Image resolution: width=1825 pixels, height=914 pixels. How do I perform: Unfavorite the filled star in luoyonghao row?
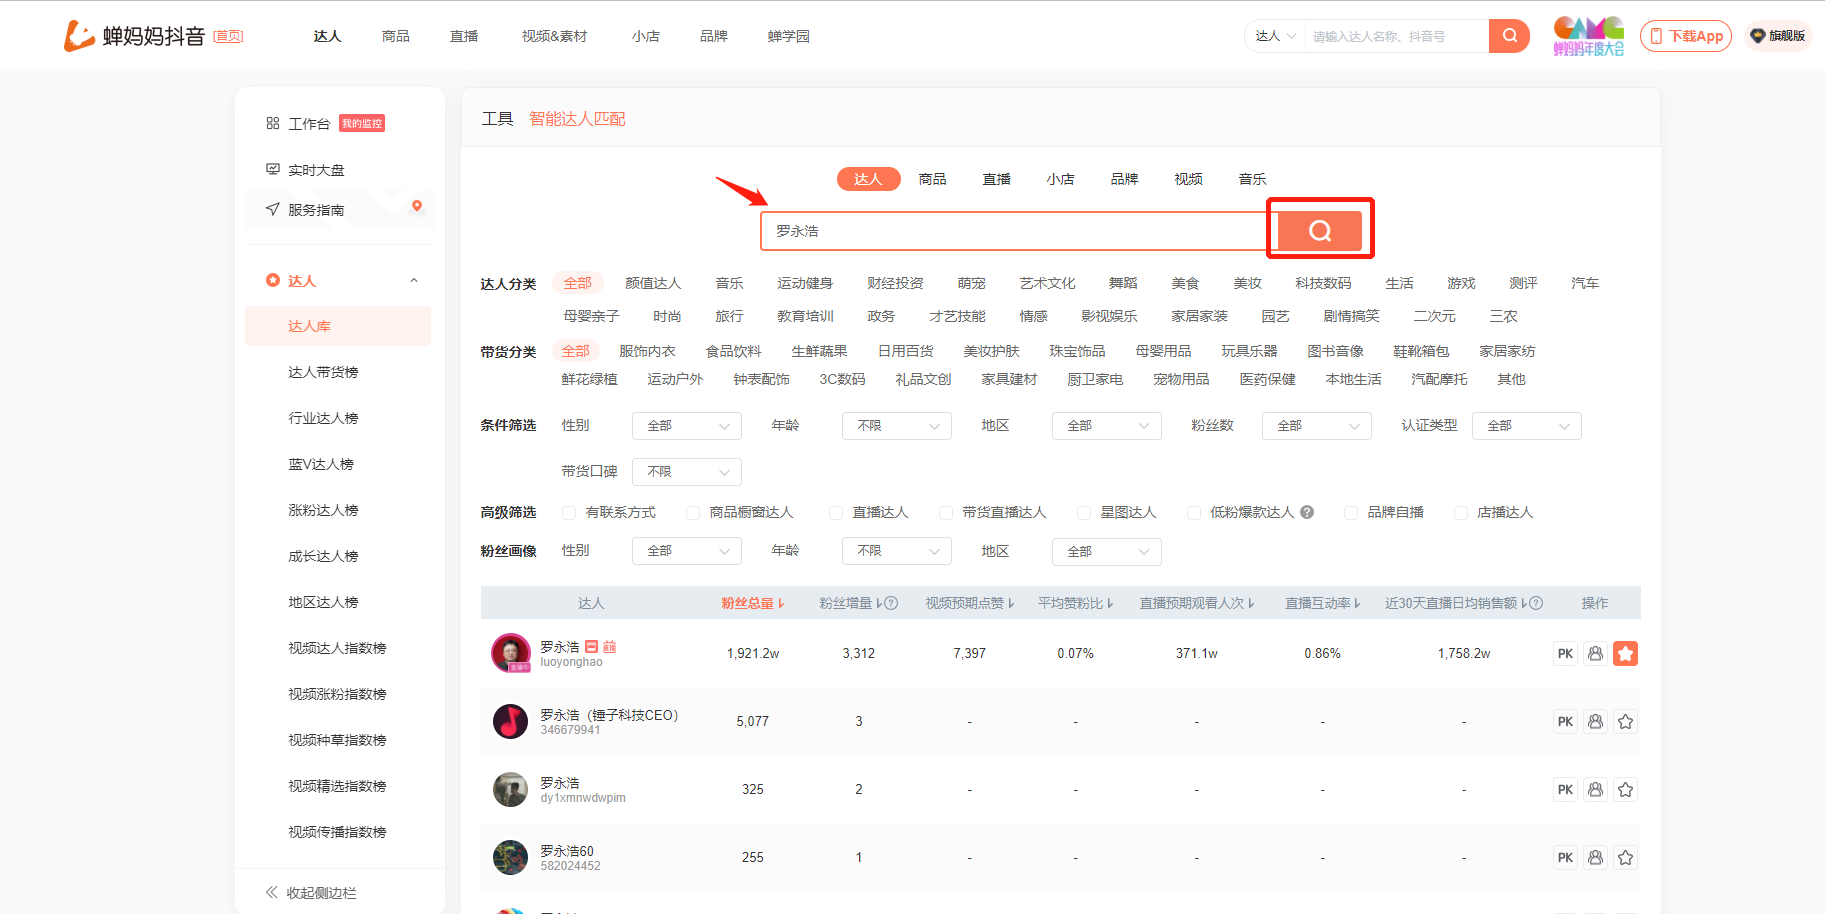[x=1625, y=654]
